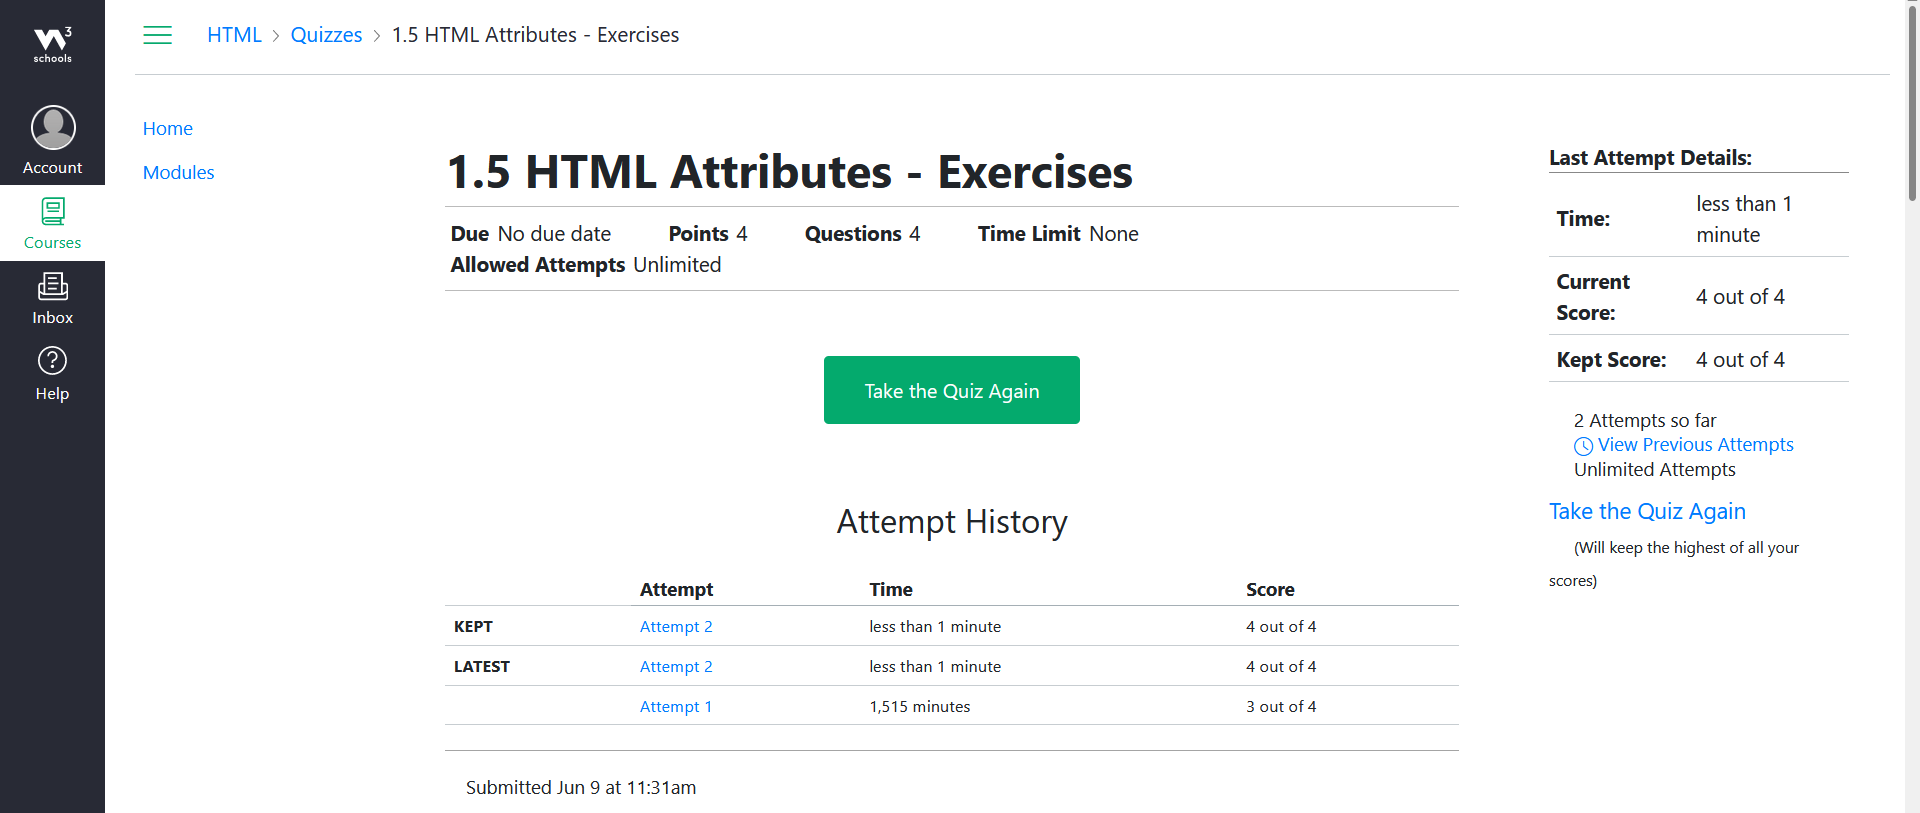This screenshot has width=1920, height=813.
Task: Go to HTML breadcrumb link
Action: [x=234, y=35]
